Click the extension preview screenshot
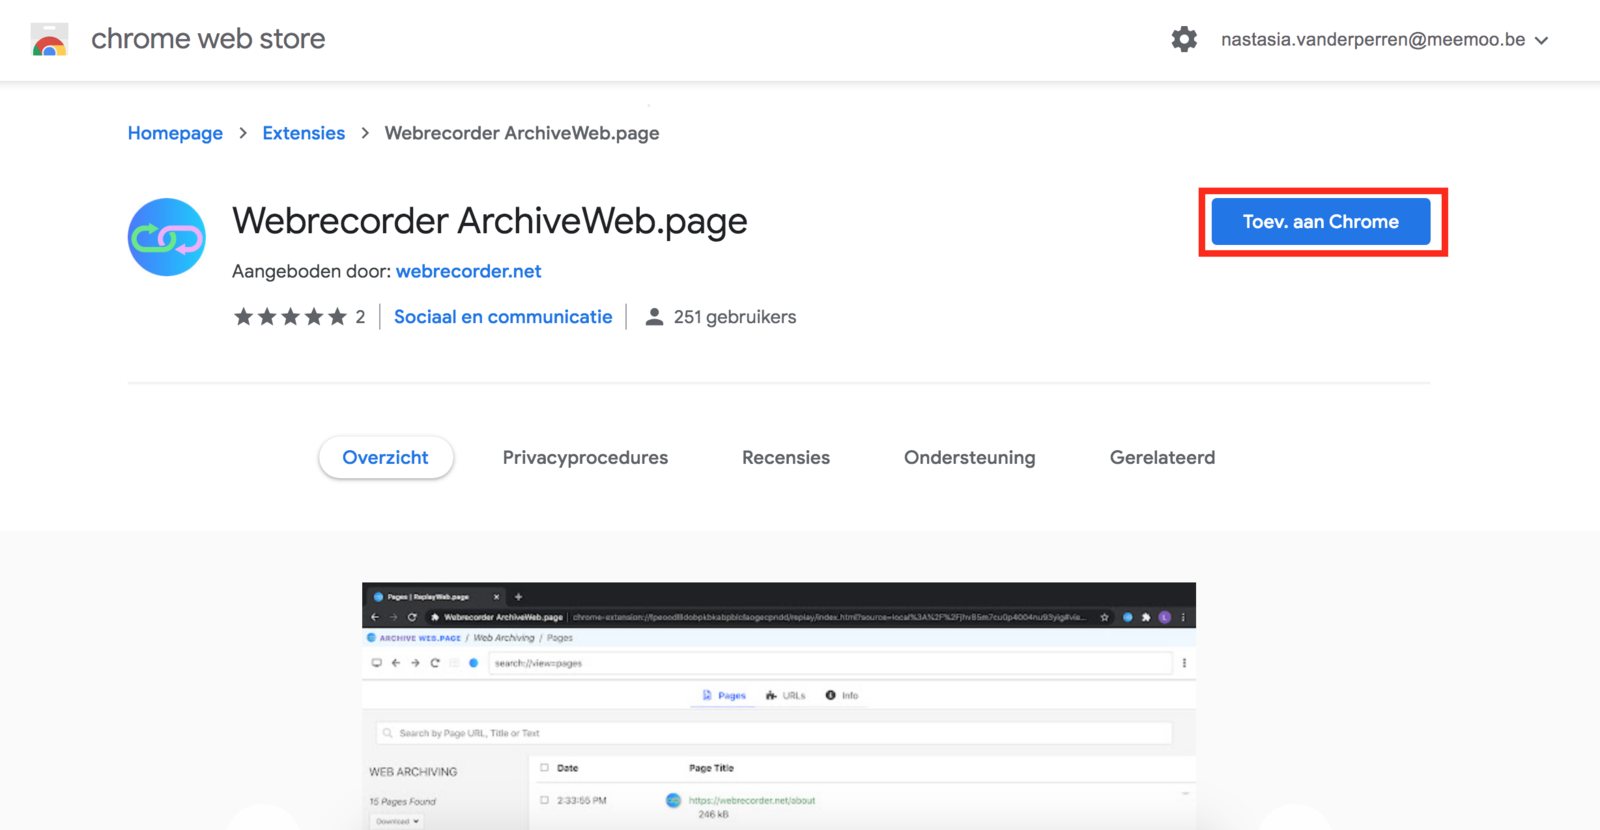This screenshot has height=830, width=1600. (778, 705)
